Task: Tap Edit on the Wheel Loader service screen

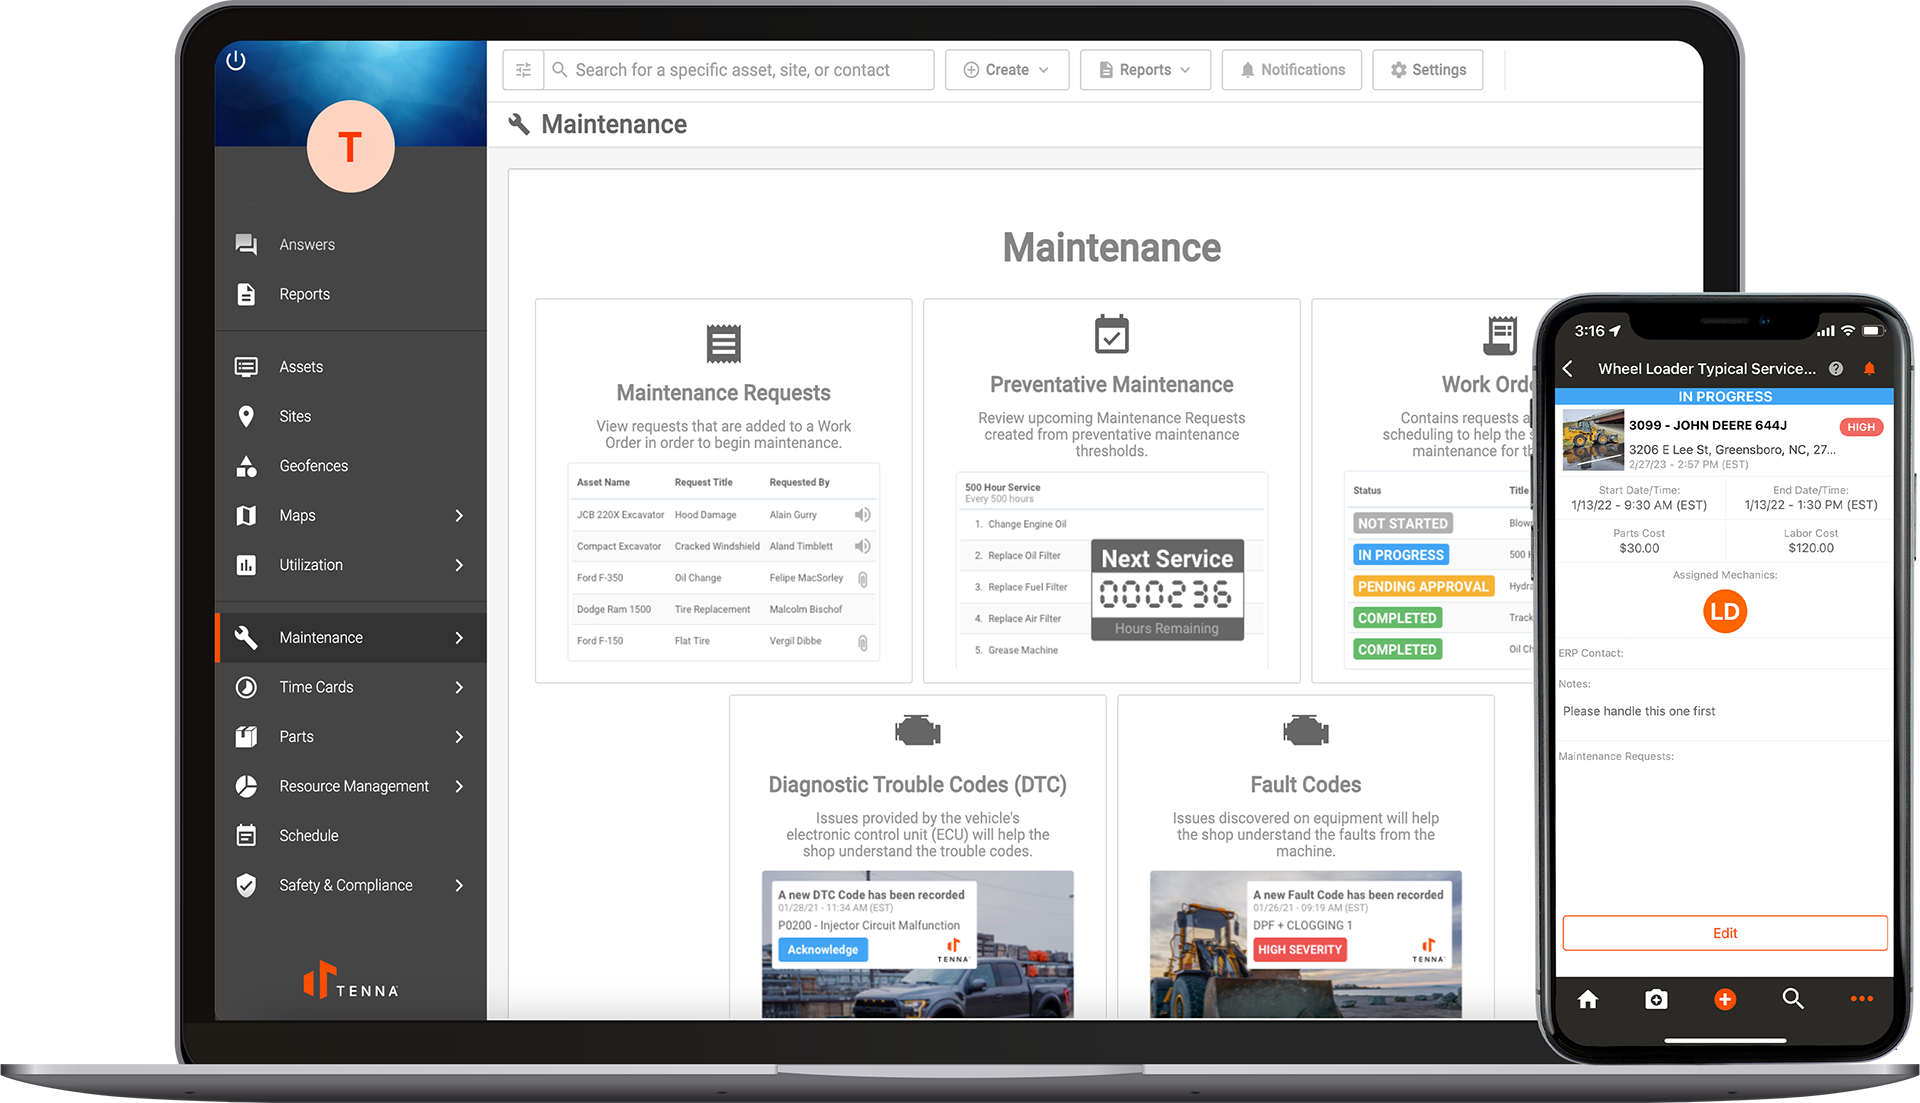Action: [1724, 933]
